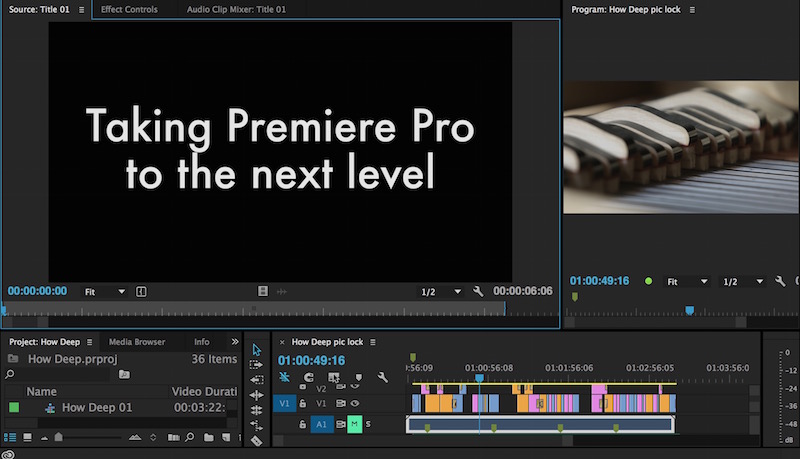Unmute A1 track with M button
The height and width of the screenshot is (459, 800).
click(355, 424)
